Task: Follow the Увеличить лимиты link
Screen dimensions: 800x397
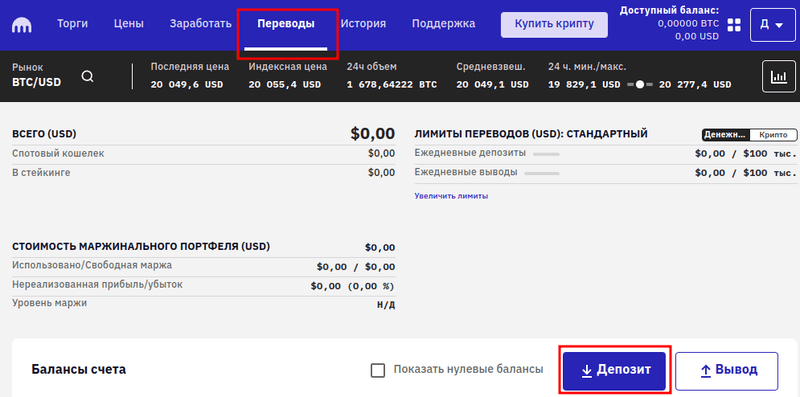Action: pyautogui.click(x=451, y=196)
